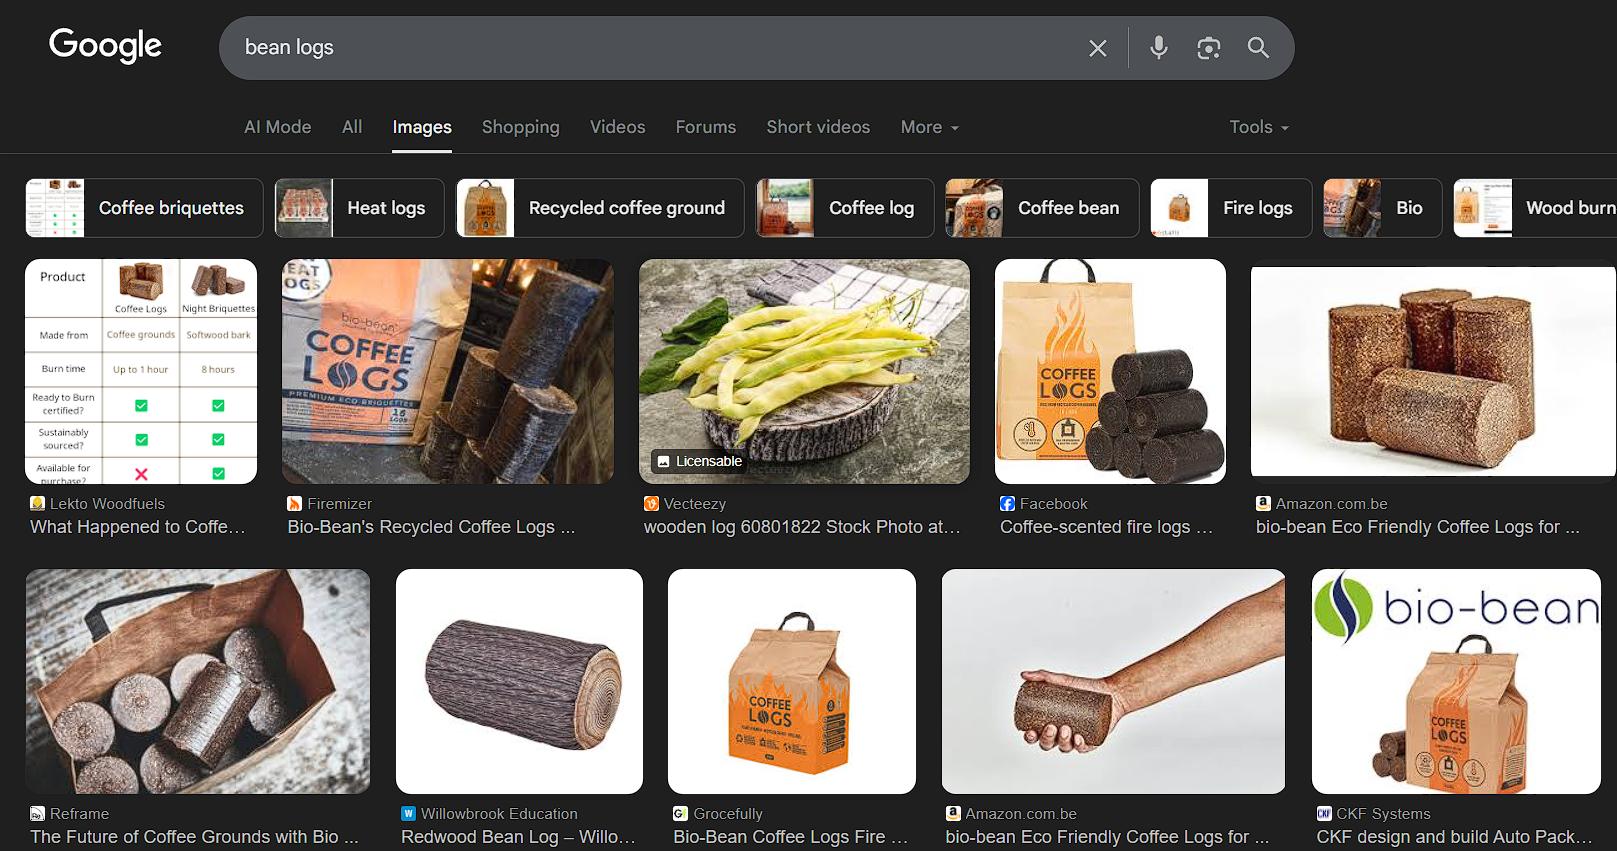Filter by Coffee bean chip
Image resolution: width=1617 pixels, height=851 pixels.
1042,208
